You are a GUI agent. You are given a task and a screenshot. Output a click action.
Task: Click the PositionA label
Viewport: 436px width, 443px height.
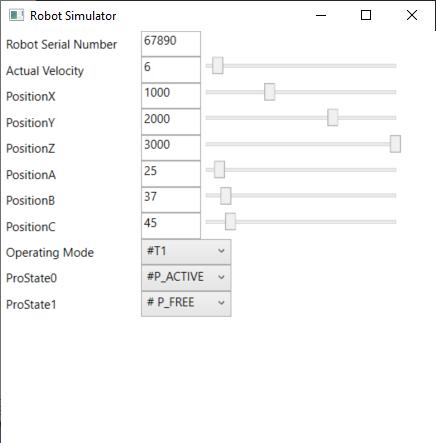(31, 175)
